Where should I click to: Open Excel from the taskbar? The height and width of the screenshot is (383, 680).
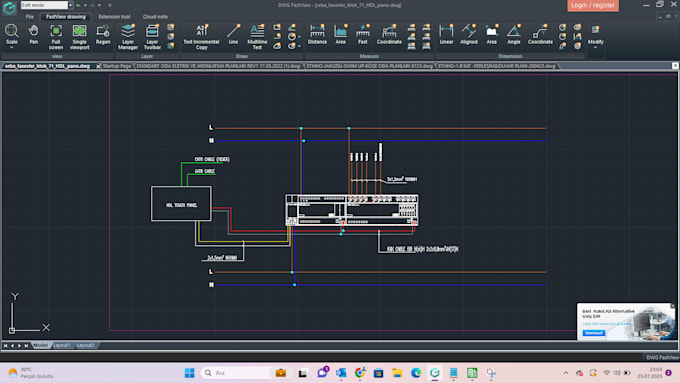(472, 373)
